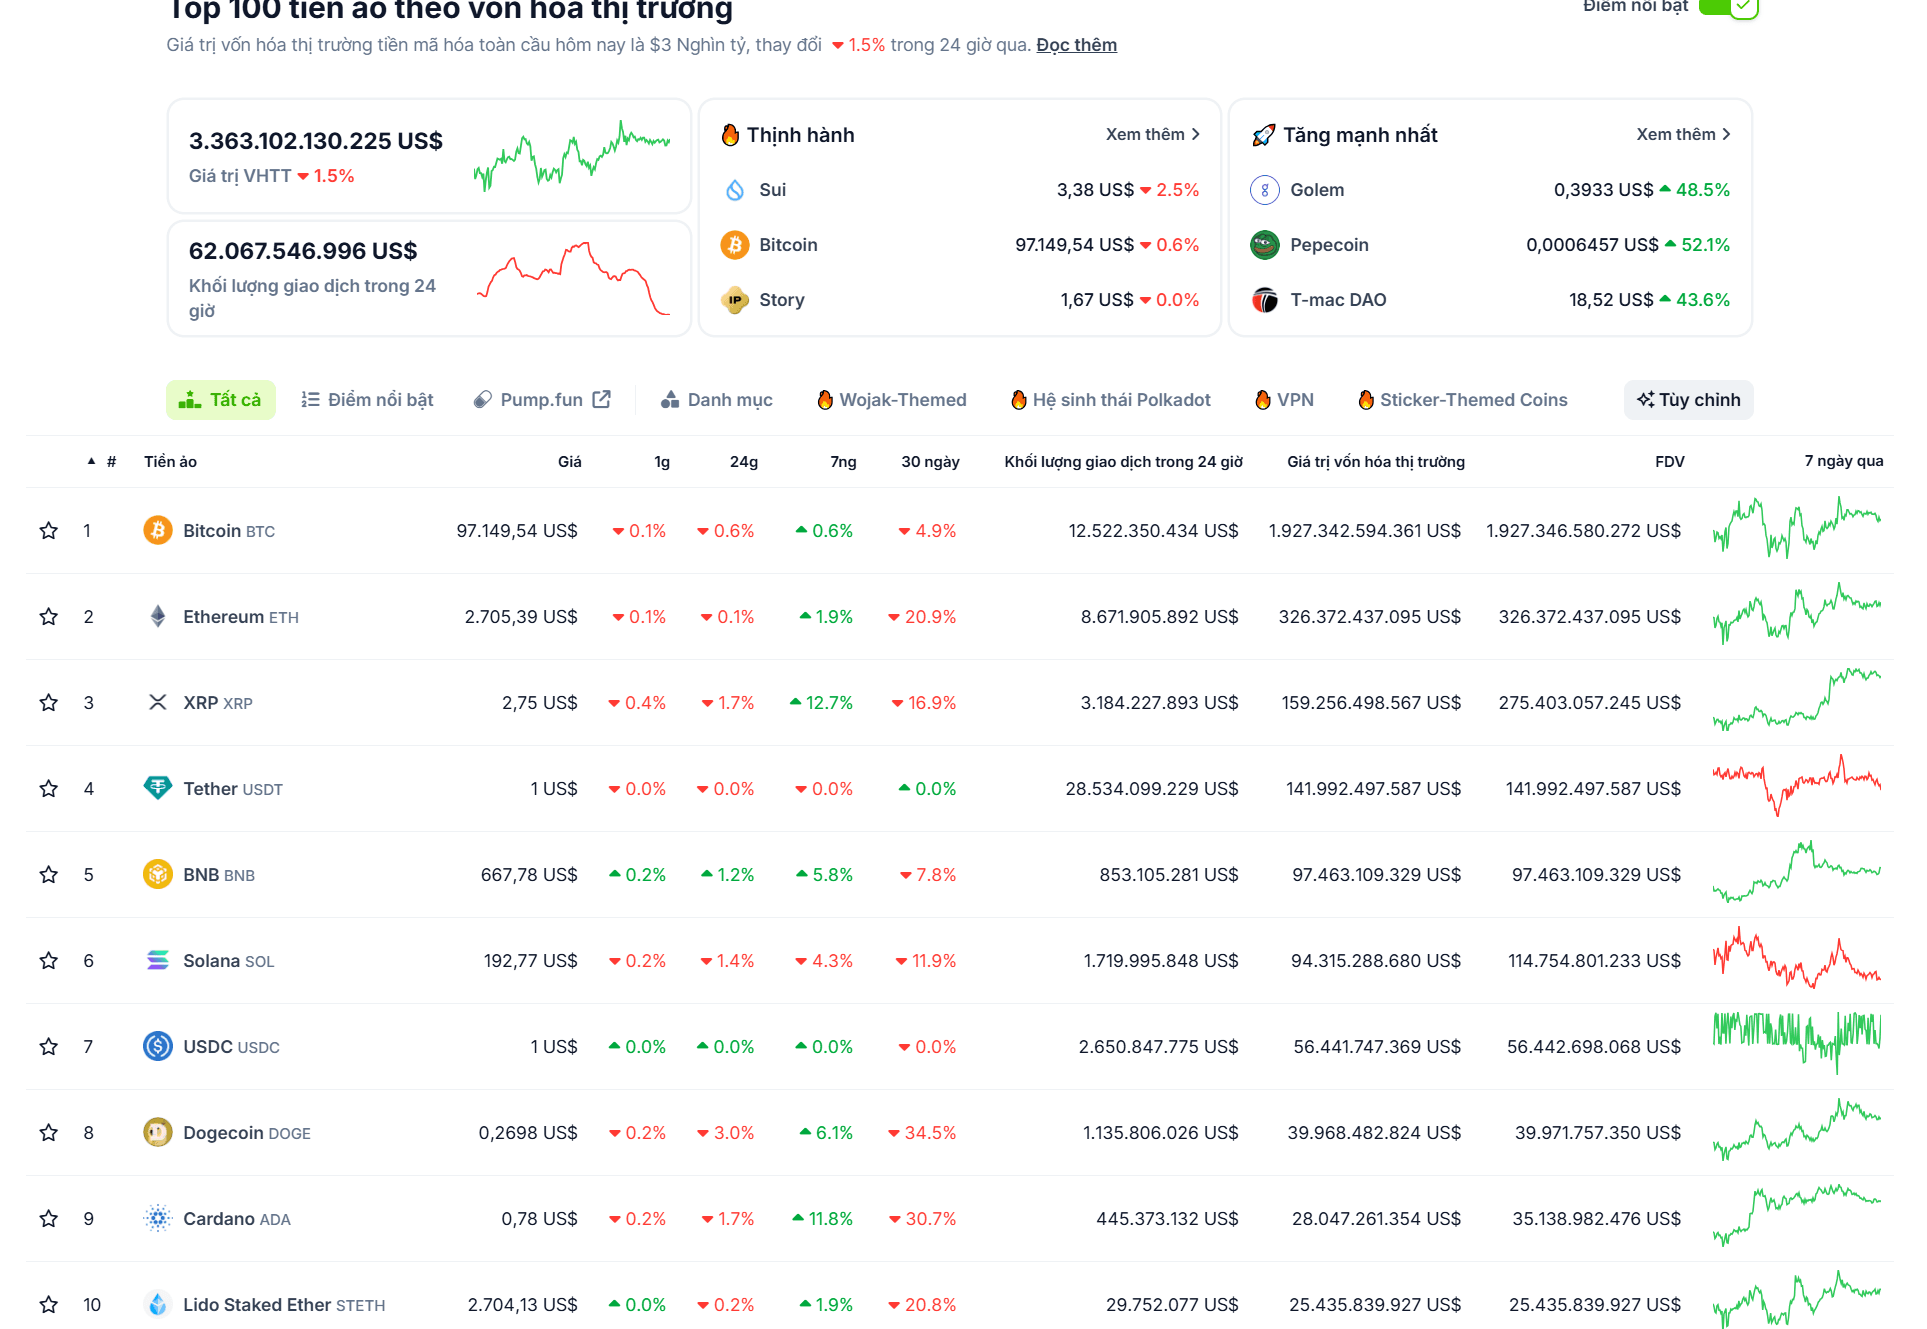
Task: Sort by 7ng column header
Action: tap(843, 462)
